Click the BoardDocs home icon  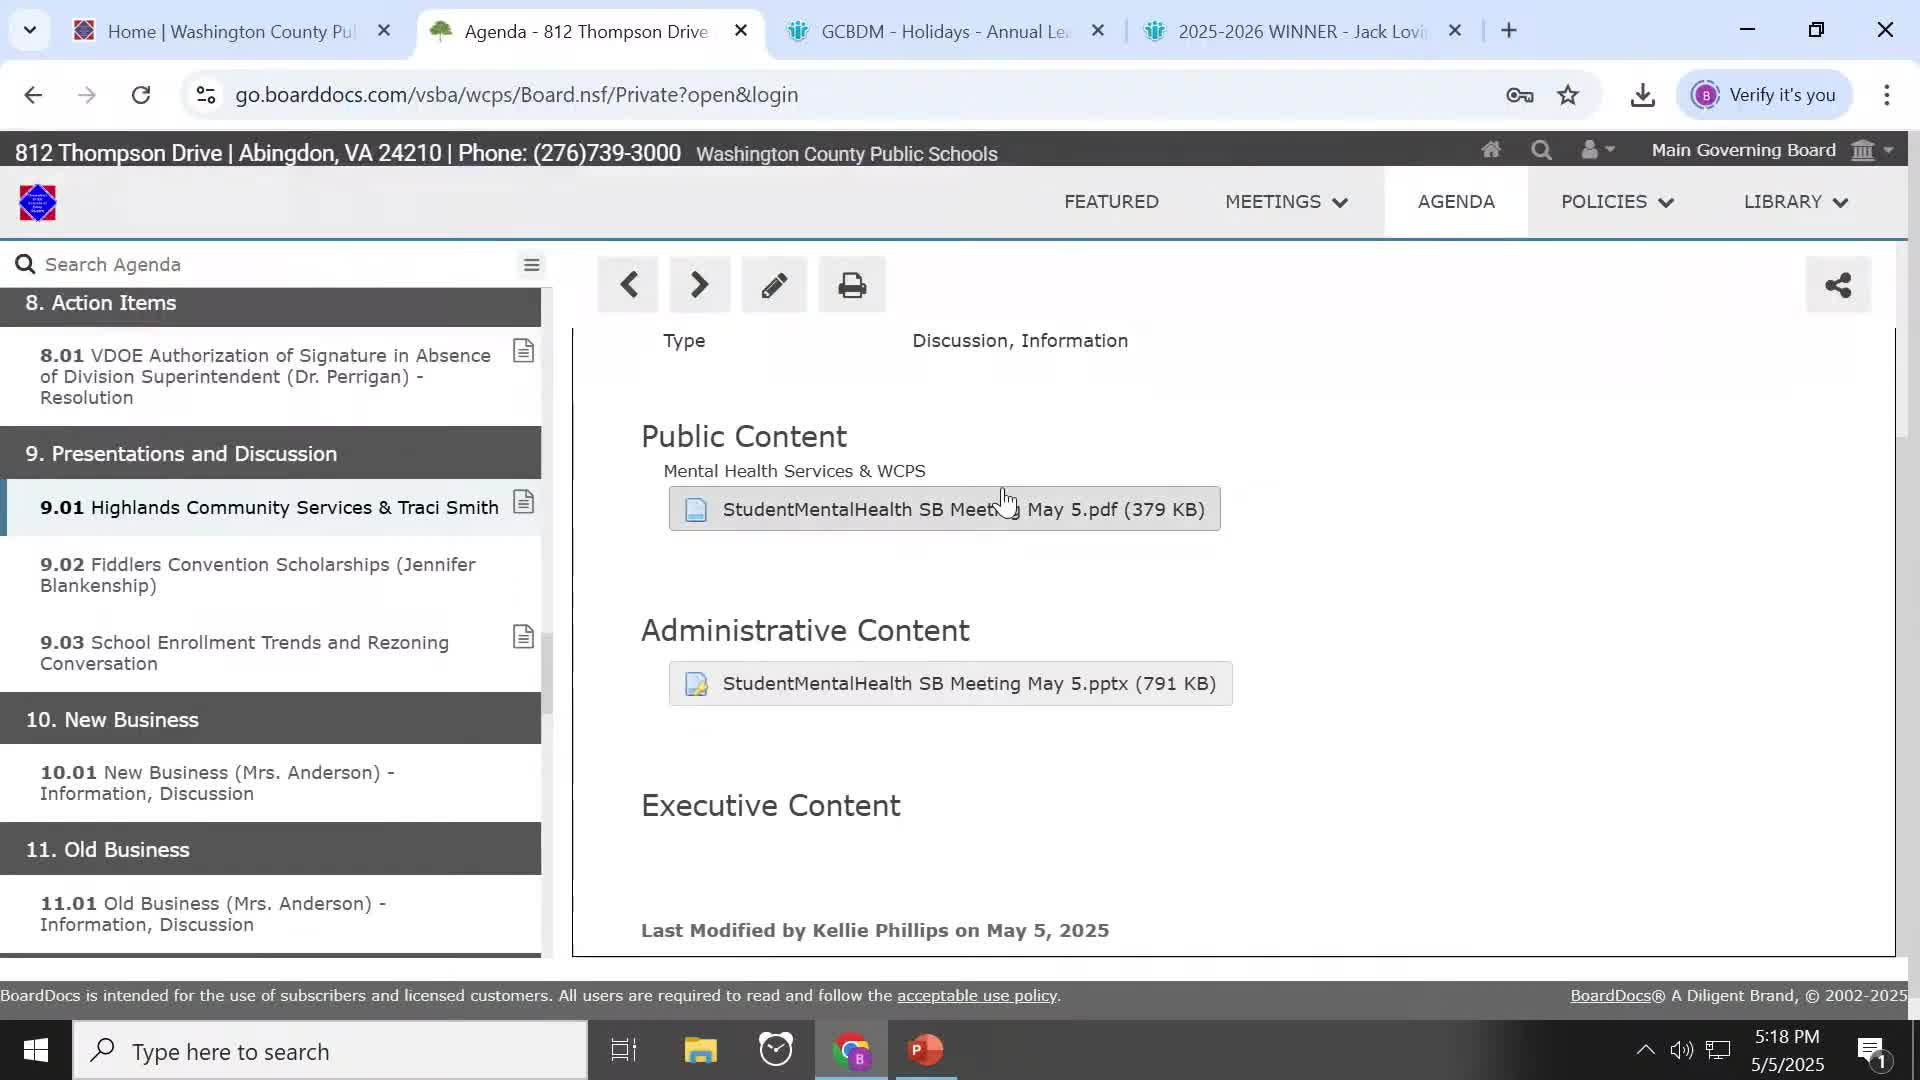click(x=1491, y=150)
